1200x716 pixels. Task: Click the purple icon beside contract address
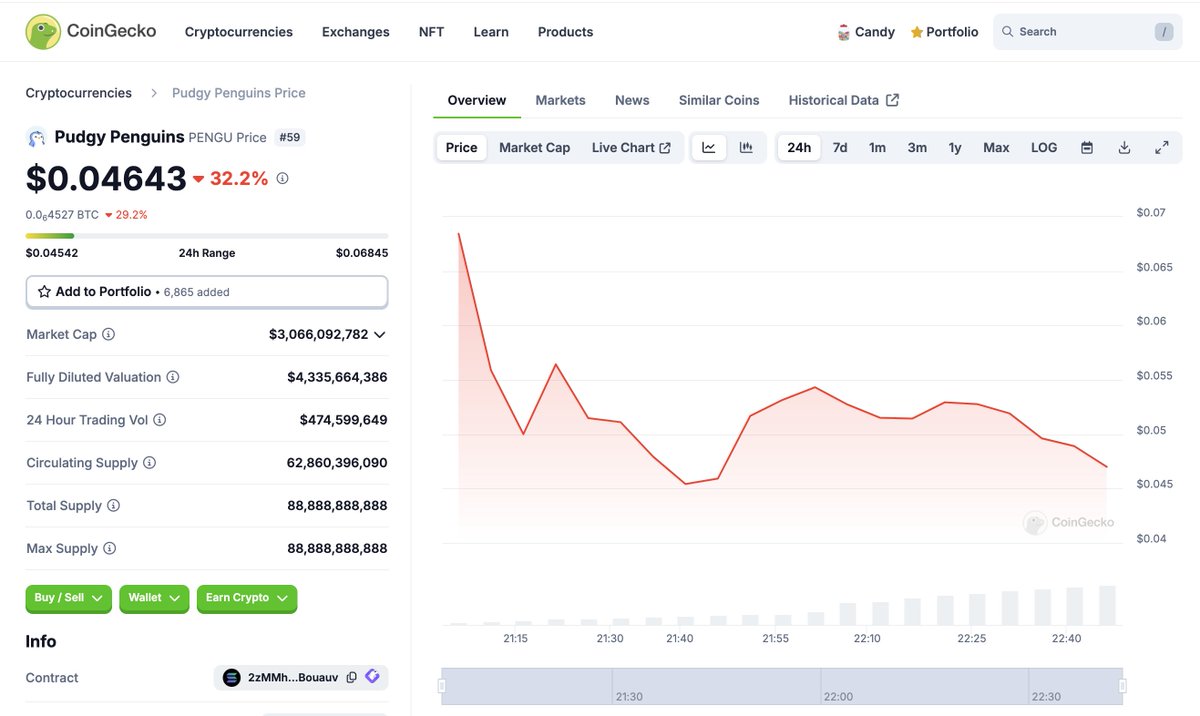tap(372, 677)
